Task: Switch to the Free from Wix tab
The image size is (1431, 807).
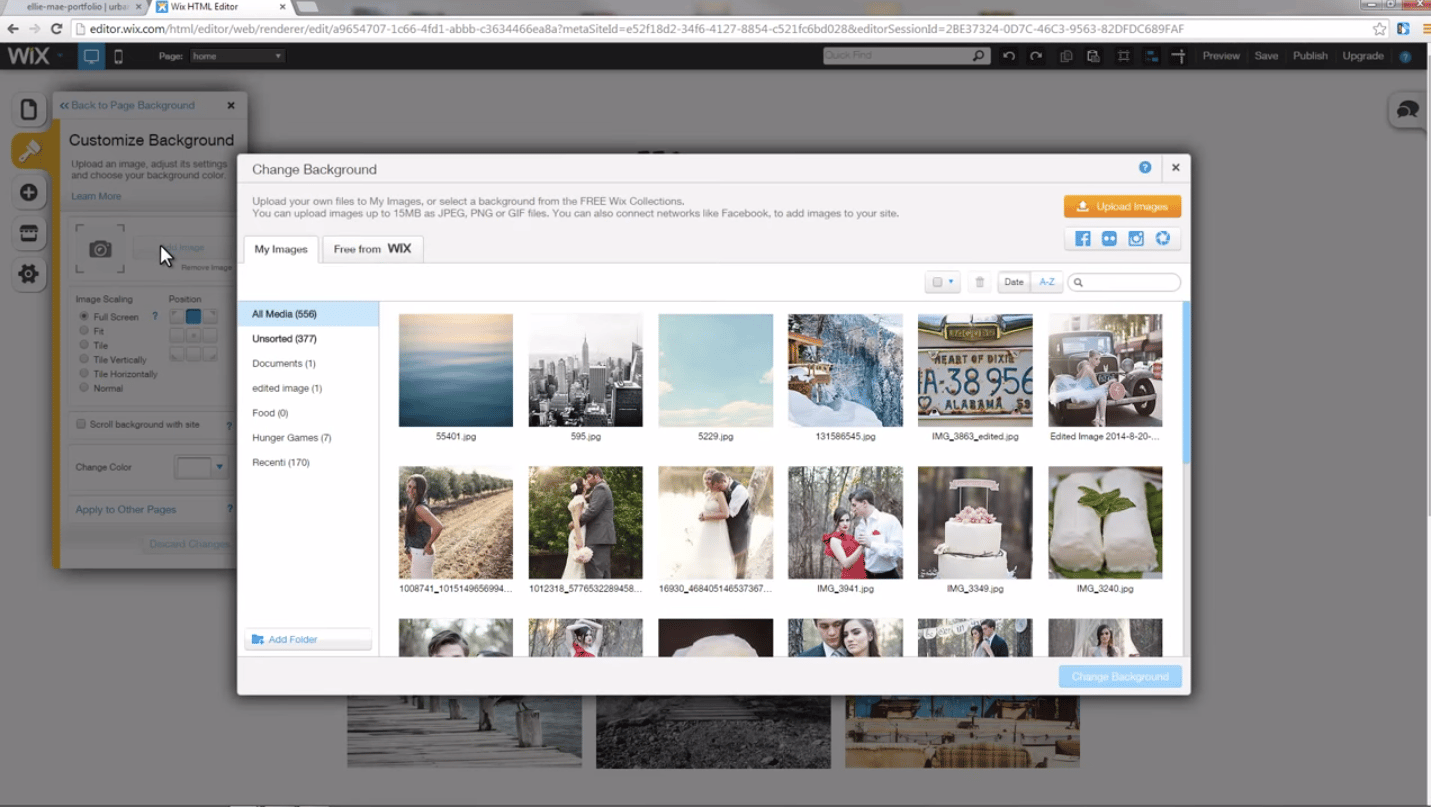Action: [372, 249]
